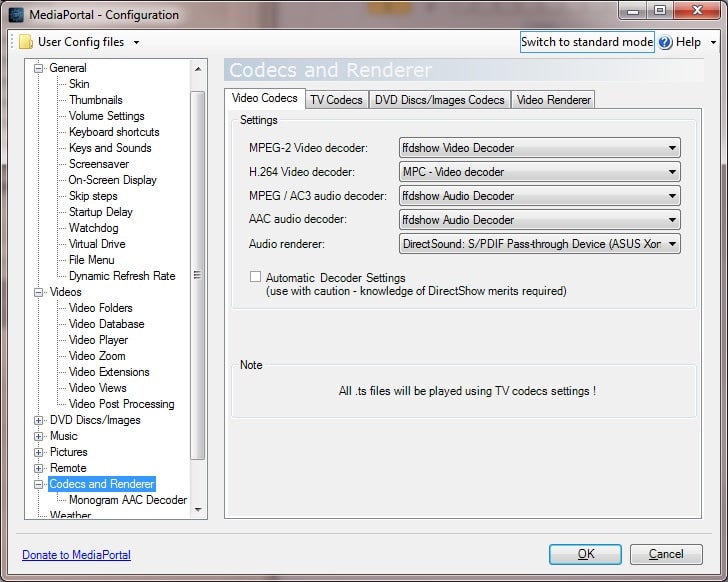
Task: Select the Video Codecs tab
Action: pos(265,98)
